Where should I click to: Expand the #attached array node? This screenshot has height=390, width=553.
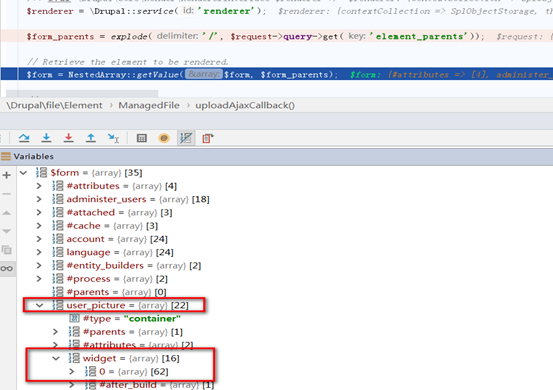pyautogui.click(x=39, y=213)
